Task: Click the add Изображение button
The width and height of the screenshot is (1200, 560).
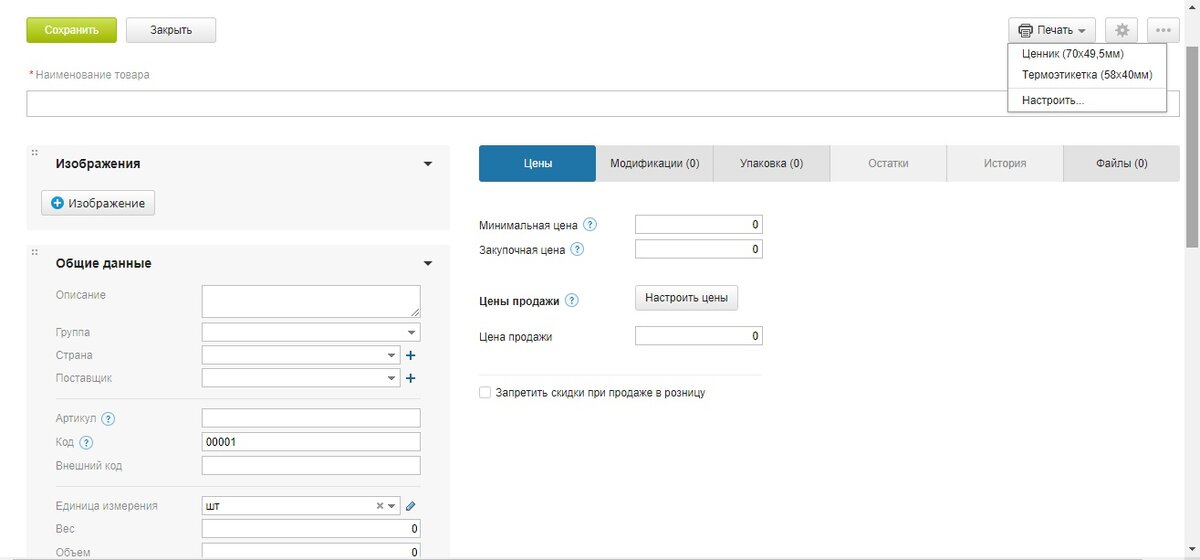Action: (x=98, y=203)
